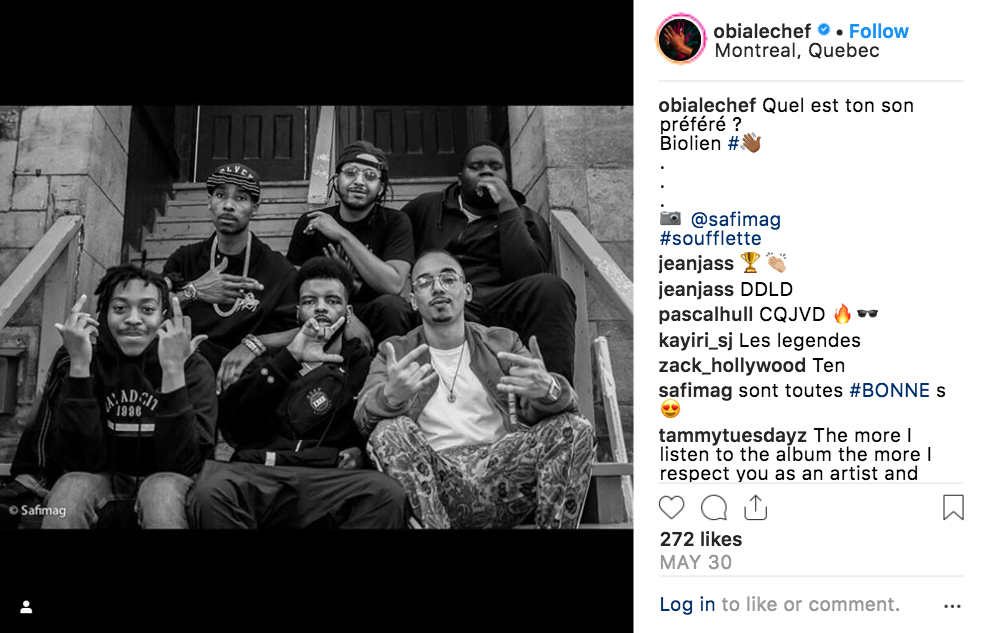This screenshot has height=633, width=985.
Task: Open more options three-dots menu
Action: [x=952, y=606]
